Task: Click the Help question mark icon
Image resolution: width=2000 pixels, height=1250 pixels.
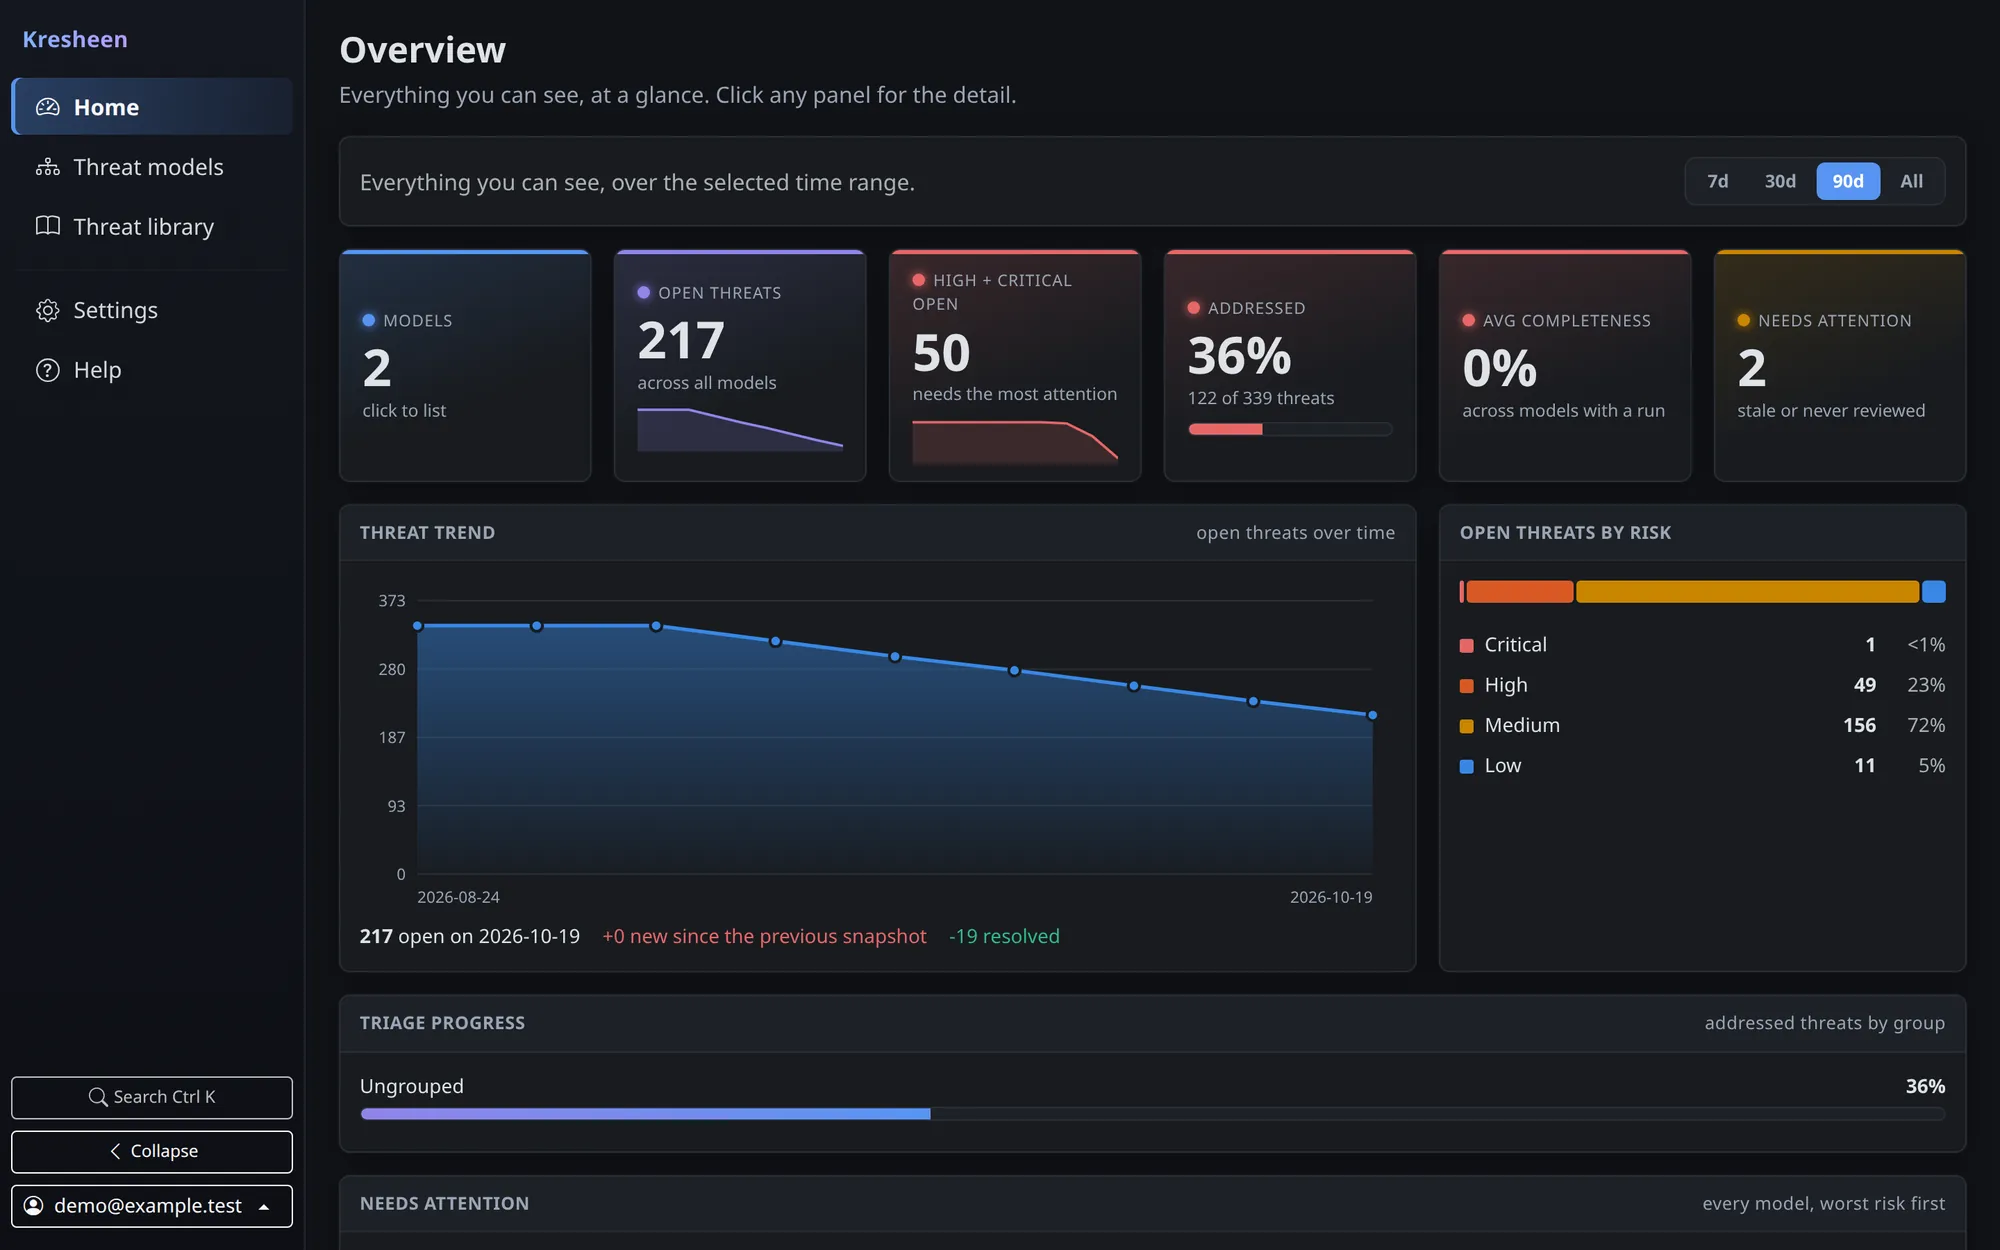Action: [48, 370]
